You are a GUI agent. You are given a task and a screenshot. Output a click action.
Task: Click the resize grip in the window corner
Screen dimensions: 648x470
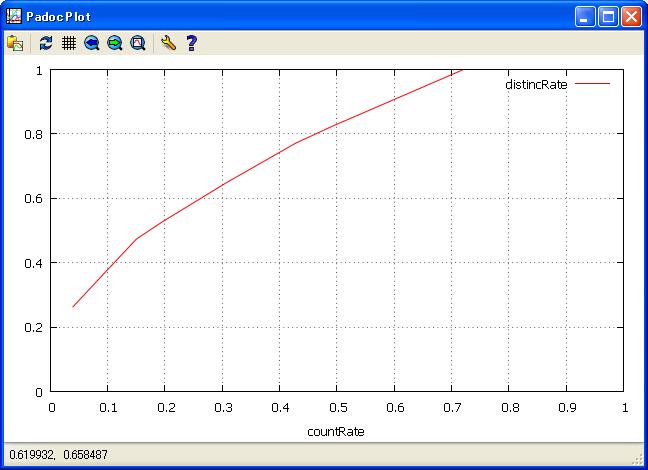[x=638, y=460]
